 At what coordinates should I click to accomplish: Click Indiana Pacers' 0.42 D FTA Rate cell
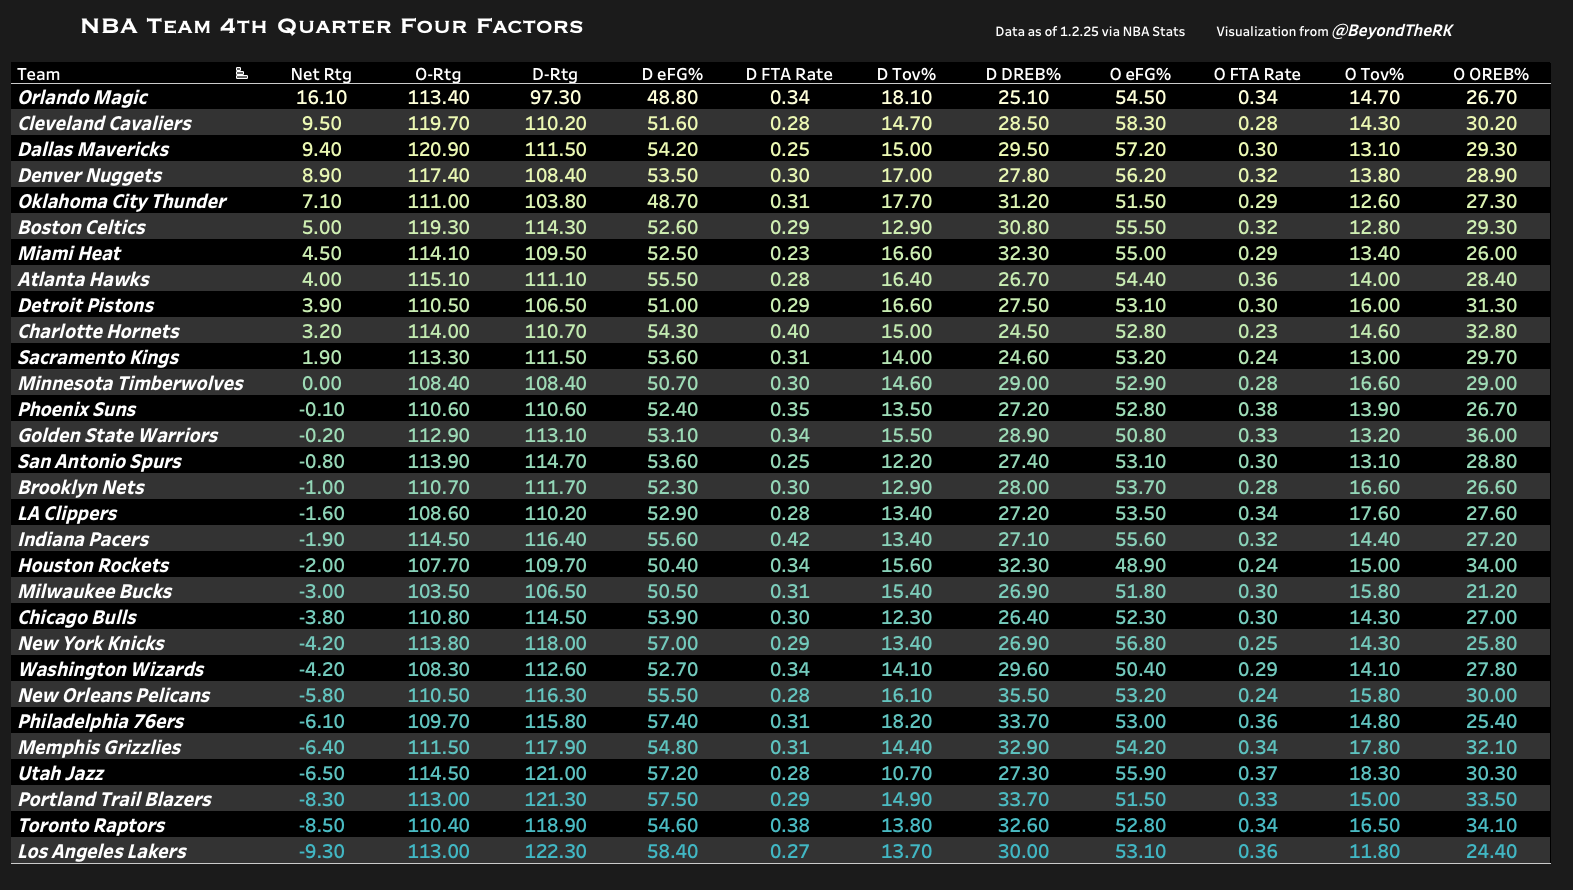pos(789,539)
